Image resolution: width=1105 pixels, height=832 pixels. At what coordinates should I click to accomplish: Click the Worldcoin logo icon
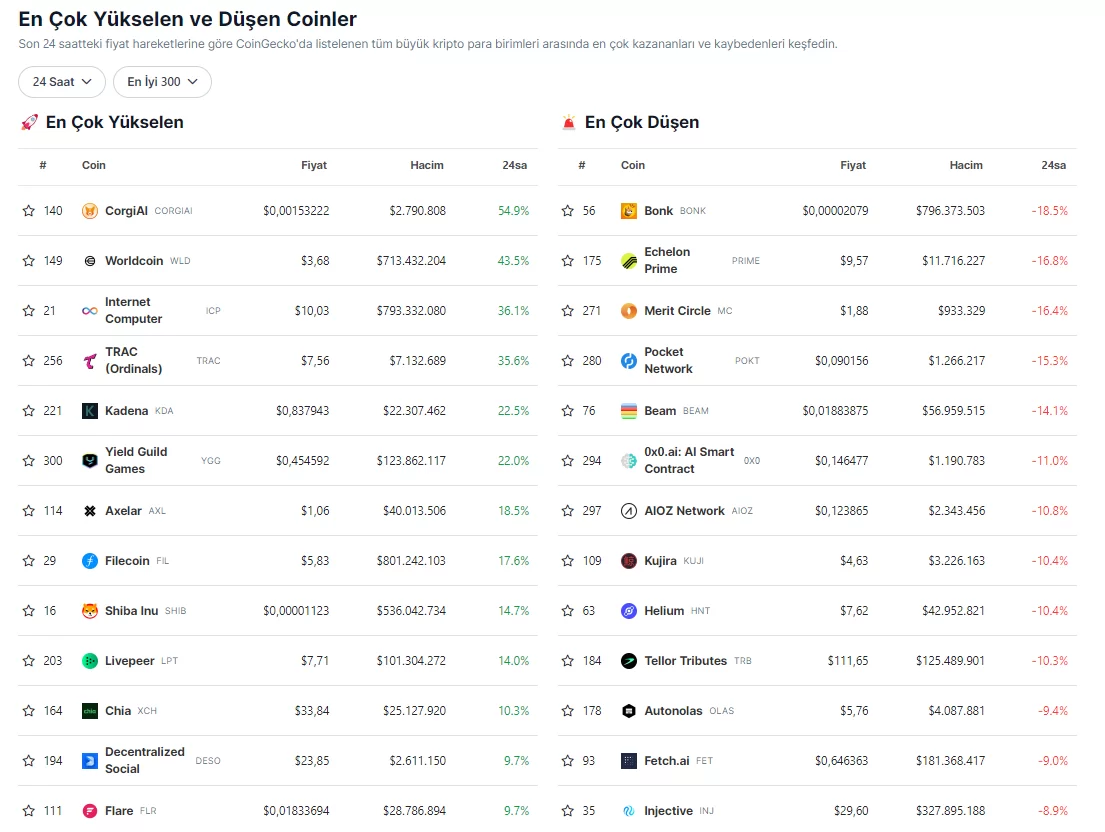click(x=90, y=261)
